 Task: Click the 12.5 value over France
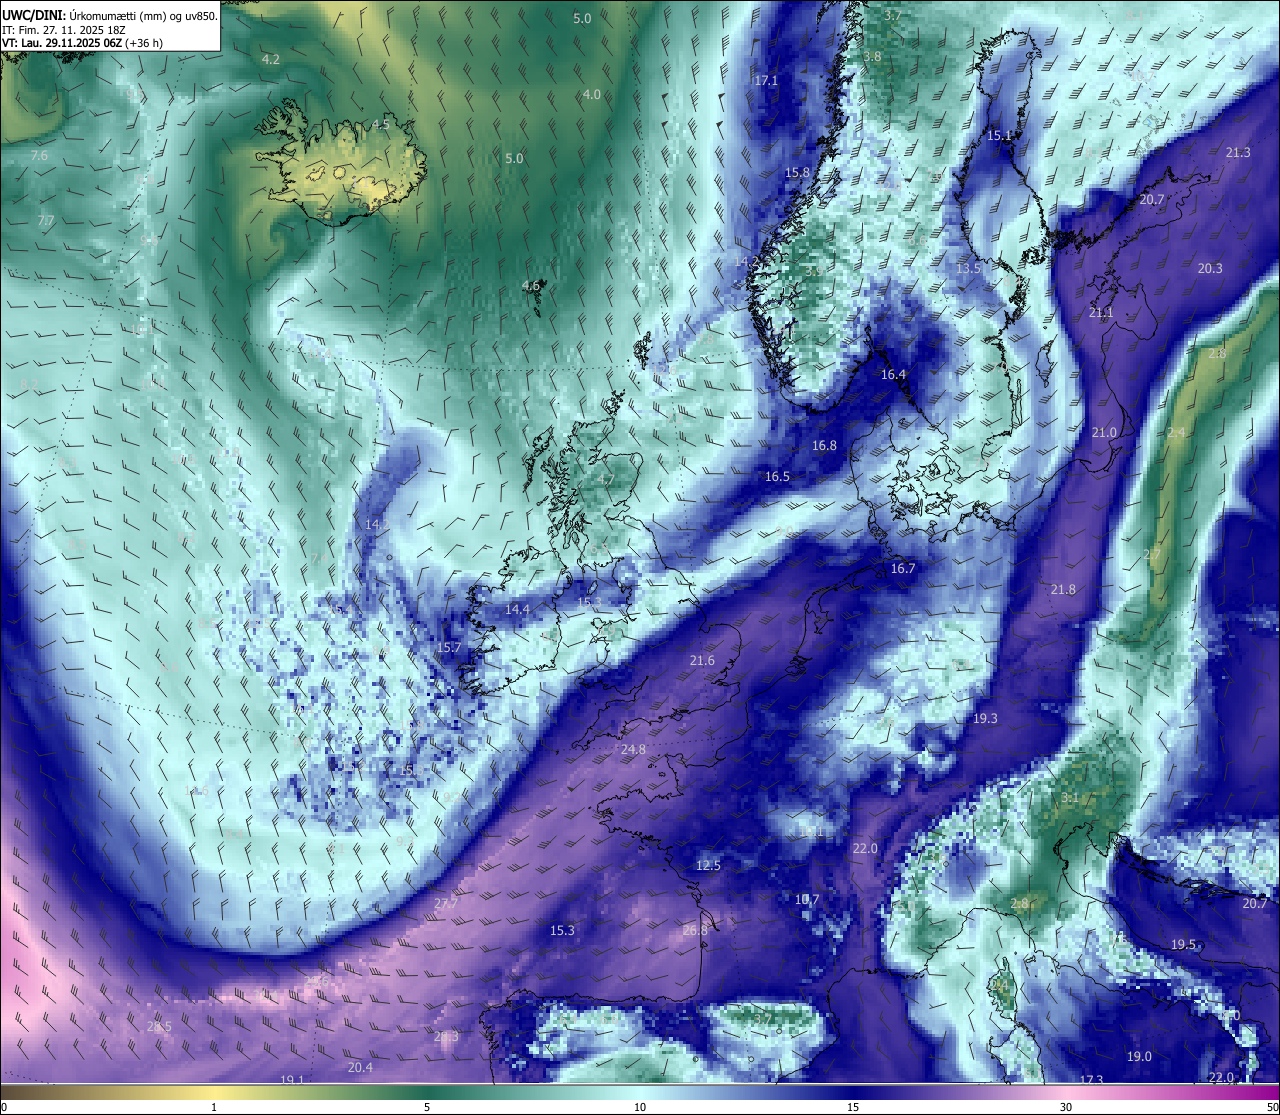pos(708,865)
